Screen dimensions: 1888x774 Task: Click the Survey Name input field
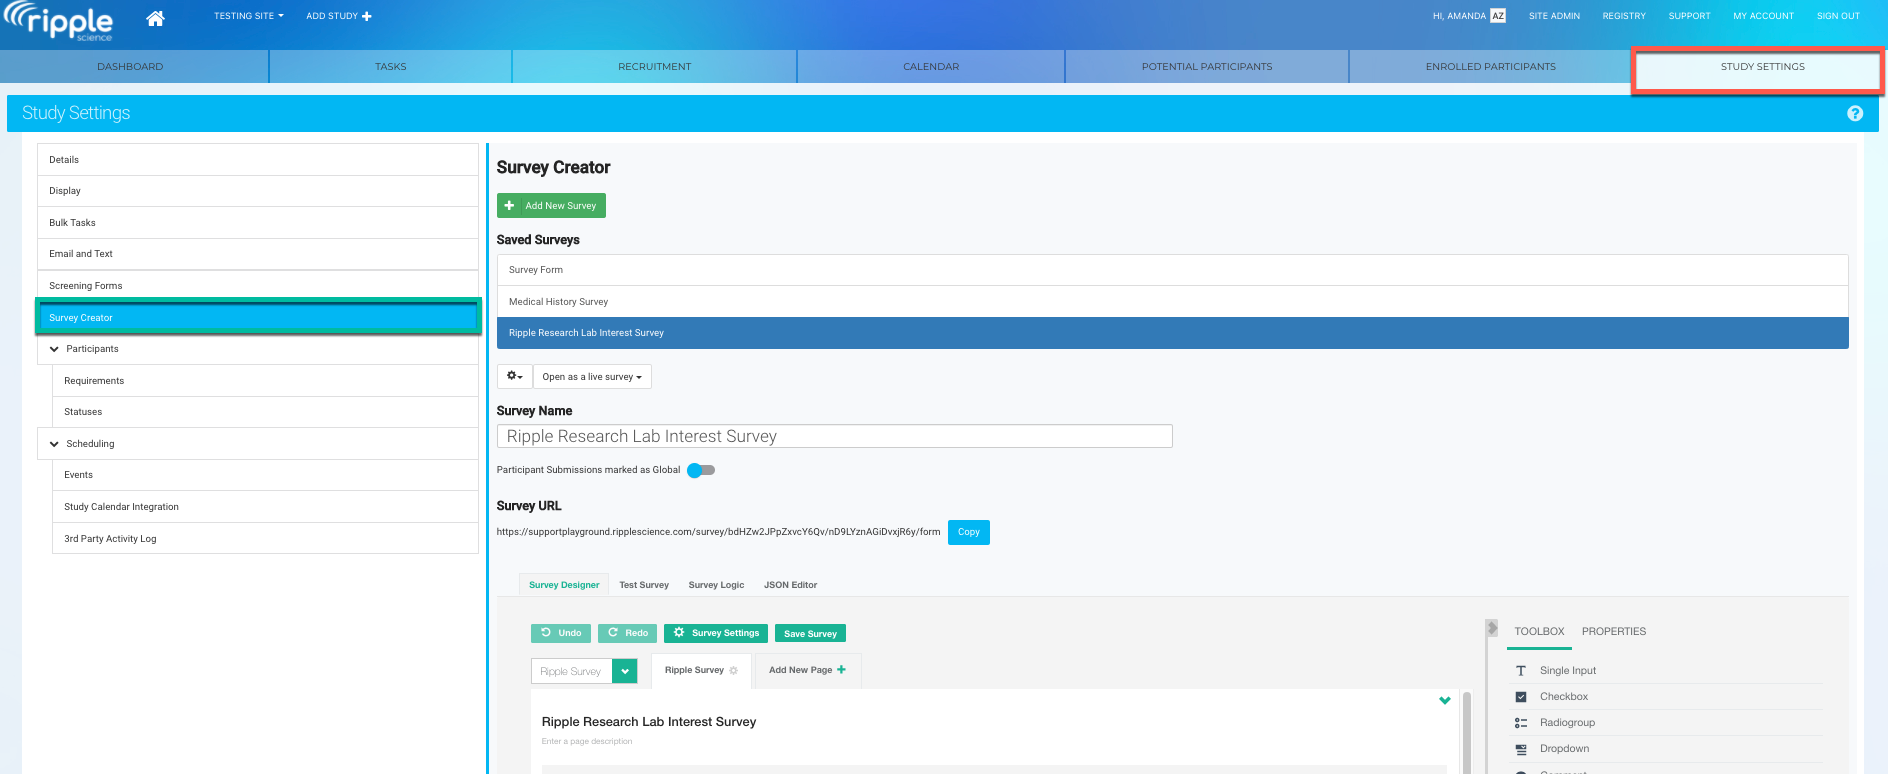[834, 437]
